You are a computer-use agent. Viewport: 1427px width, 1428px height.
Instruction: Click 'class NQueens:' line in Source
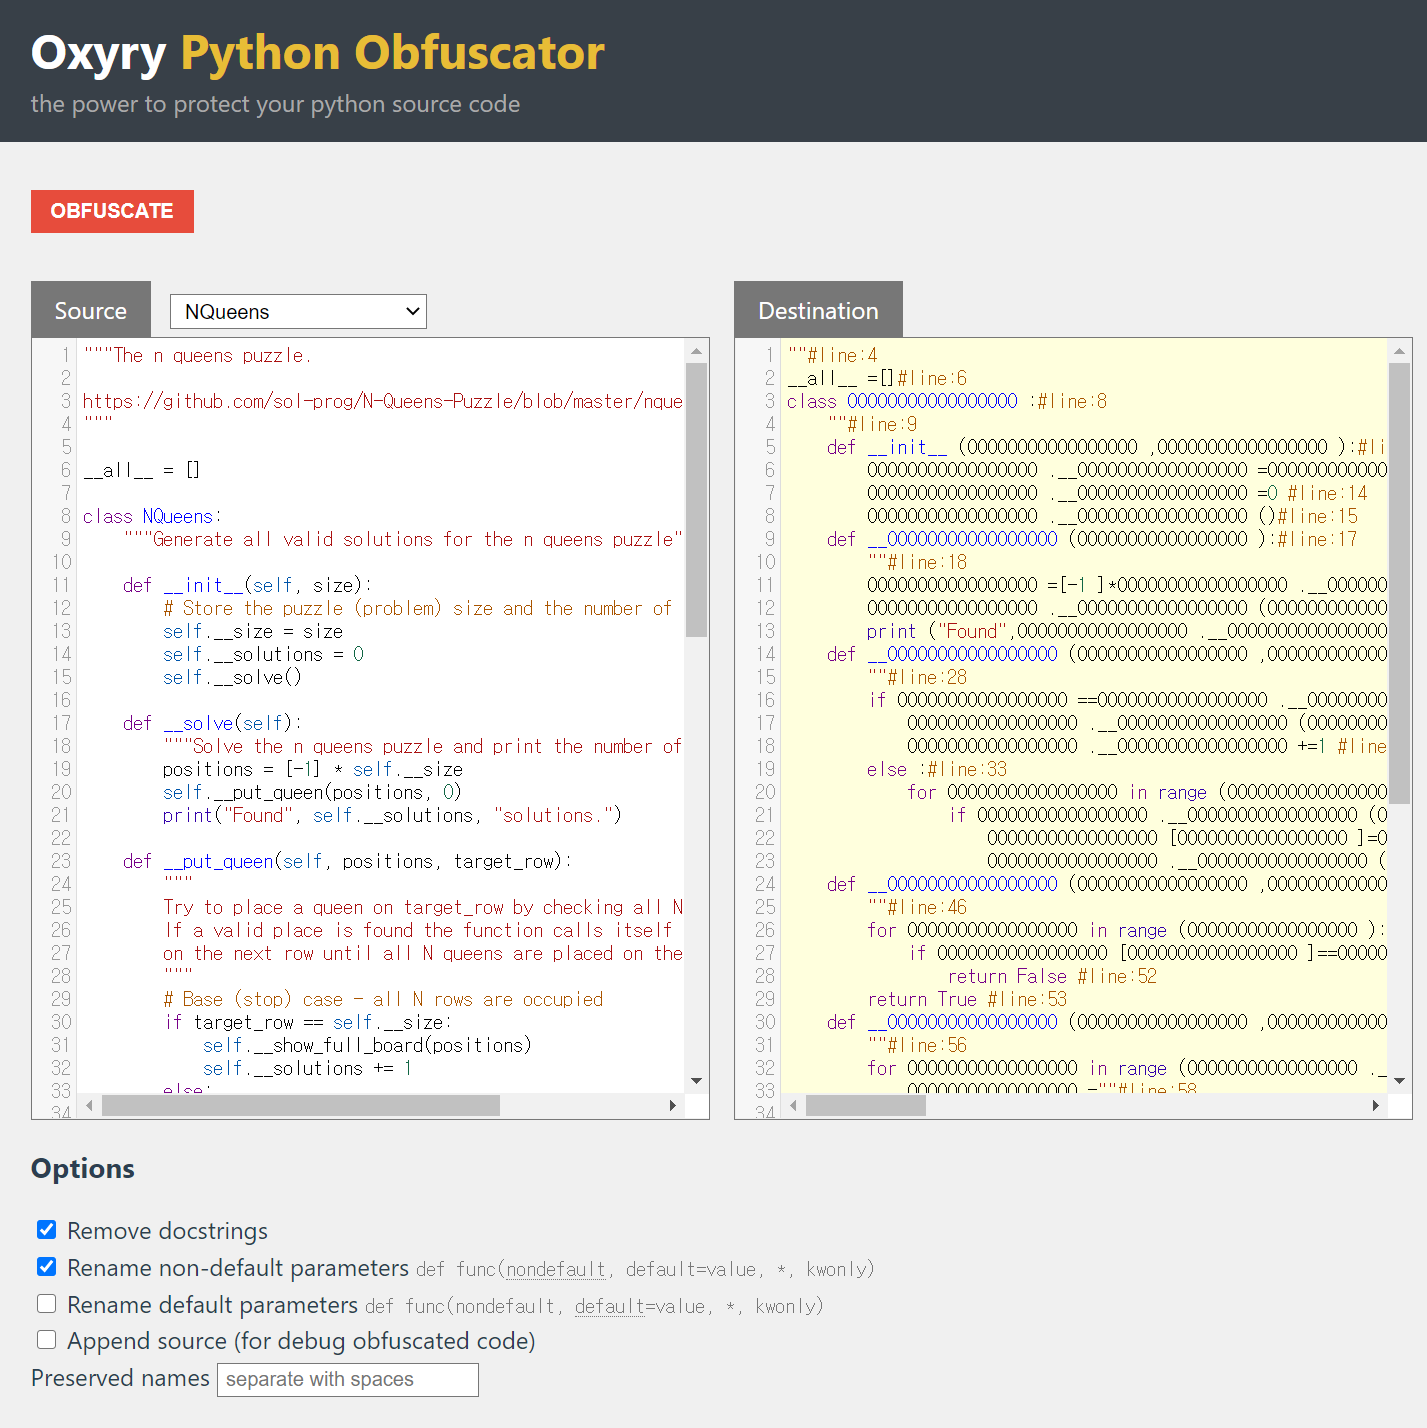(x=153, y=516)
